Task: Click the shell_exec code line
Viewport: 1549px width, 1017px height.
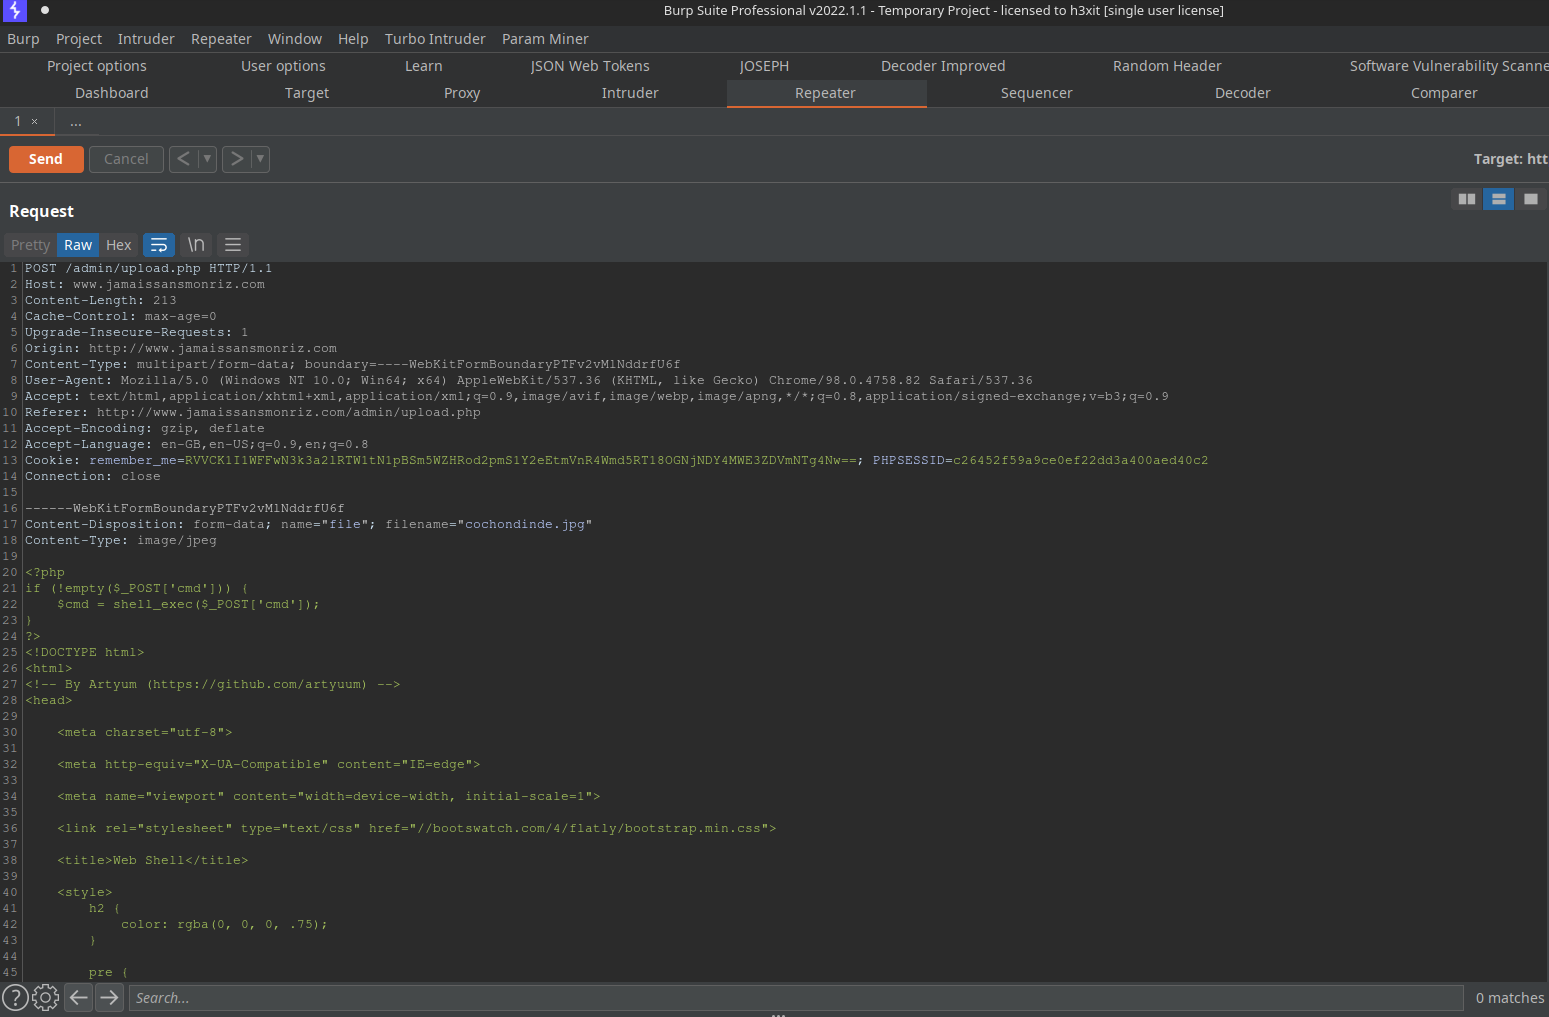Action: [x=188, y=604]
